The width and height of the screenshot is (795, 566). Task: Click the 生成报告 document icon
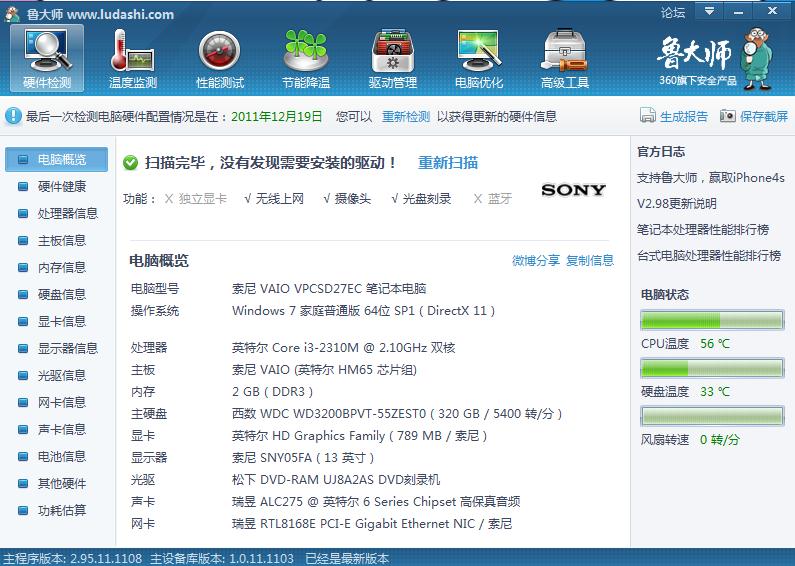pos(647,116)
